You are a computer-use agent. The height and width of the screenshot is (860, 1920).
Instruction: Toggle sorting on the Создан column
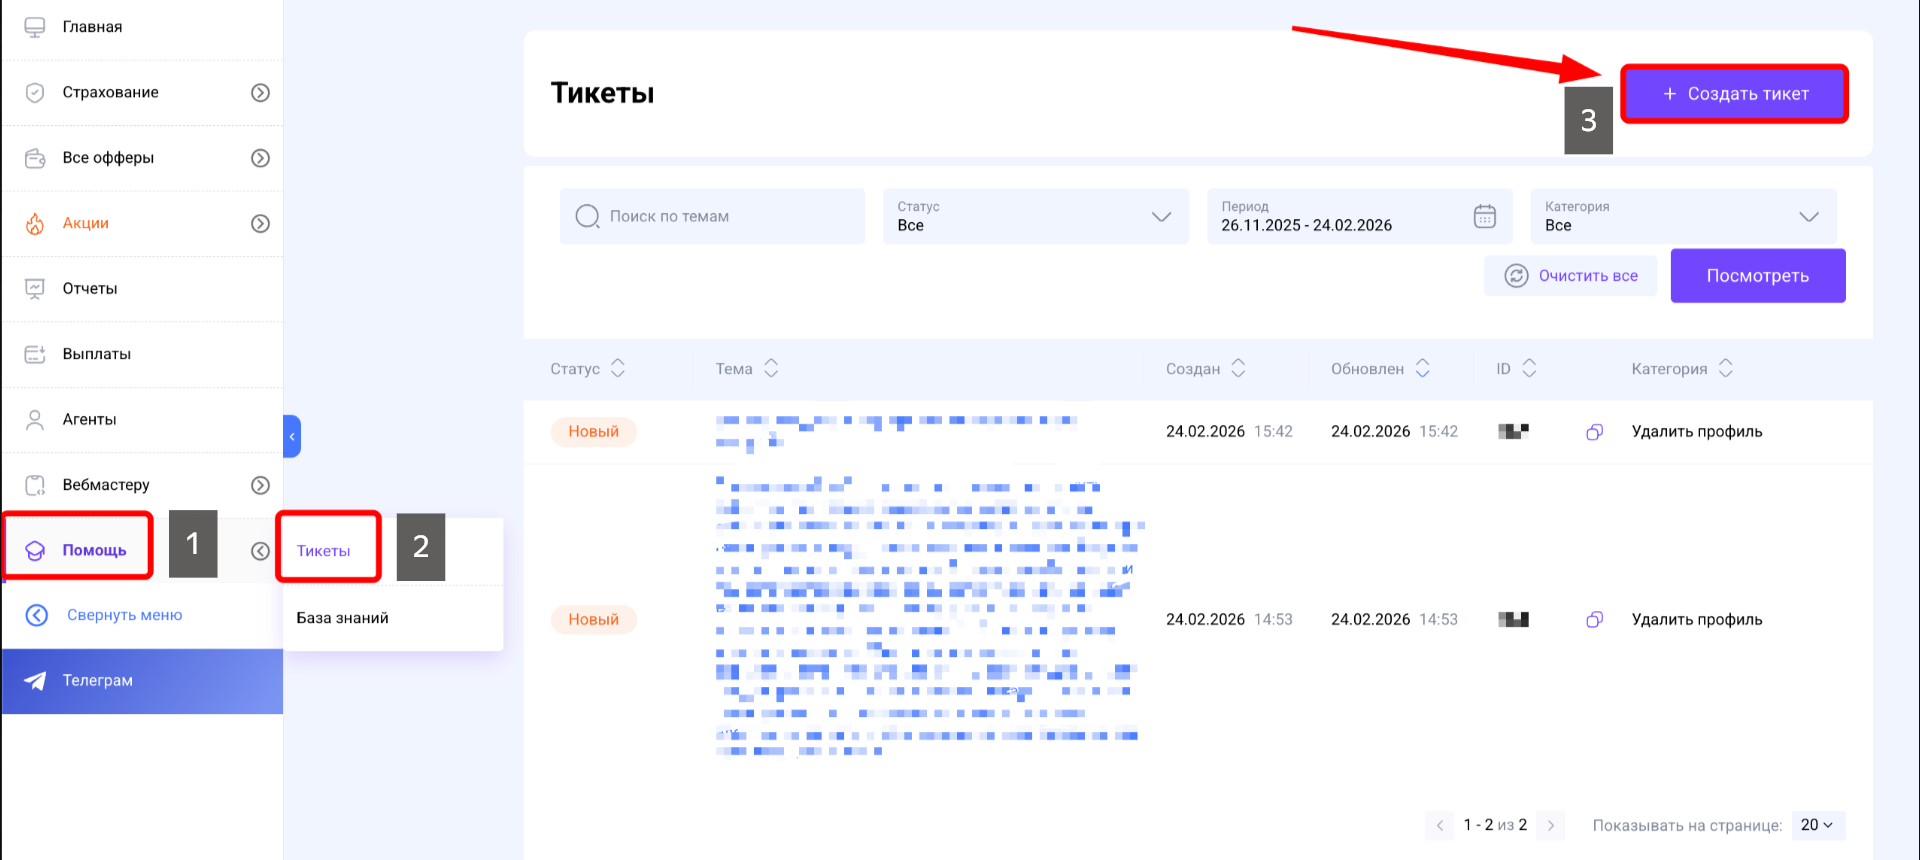(1238, 369)
